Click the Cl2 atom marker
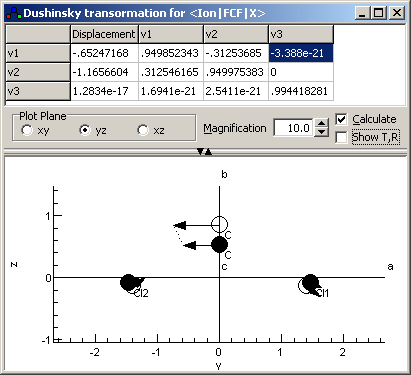The height and width of the screenshot is (375, 411). [129, 283]
